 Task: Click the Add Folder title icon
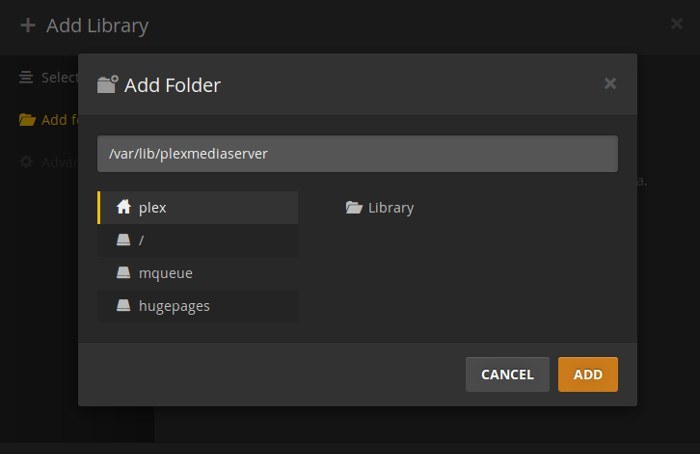(108, 84)
